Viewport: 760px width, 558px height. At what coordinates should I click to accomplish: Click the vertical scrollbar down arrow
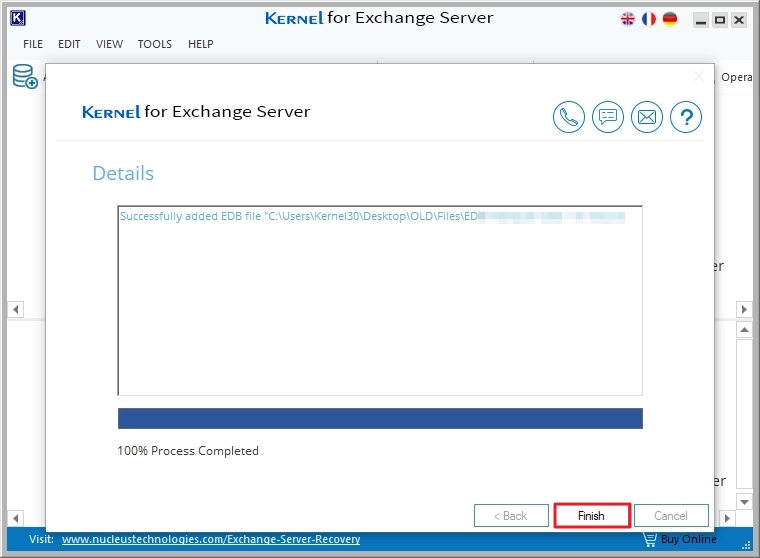(744, 502)
